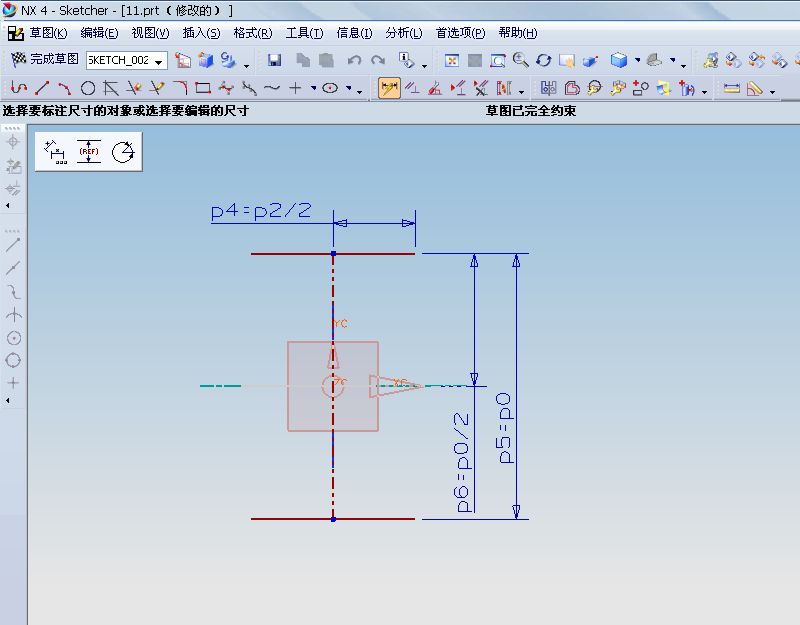This screenshot has width=800, height=625.
Task: Click the Sketch Dimensions dialog option icon
Action: pos(56,152)
